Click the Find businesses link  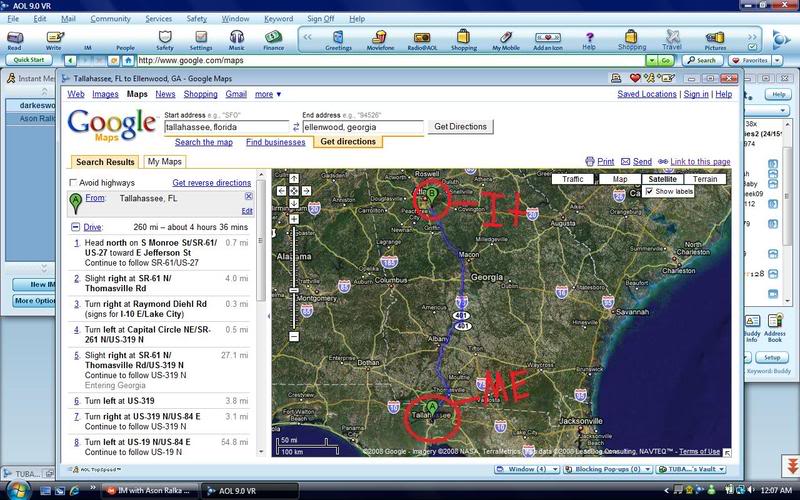coord(276,142)
